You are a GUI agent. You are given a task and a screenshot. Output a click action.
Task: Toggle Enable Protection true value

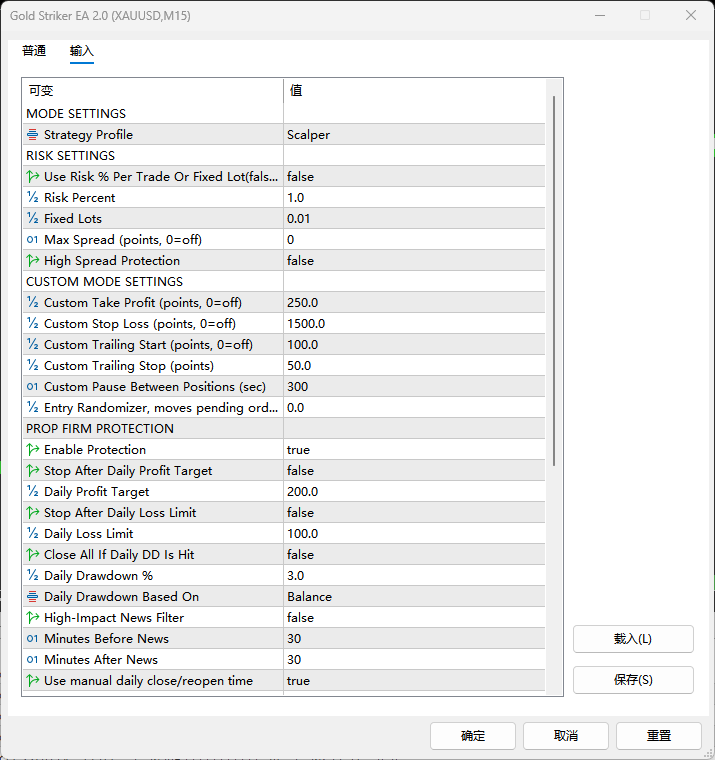(x=414, y=449)
